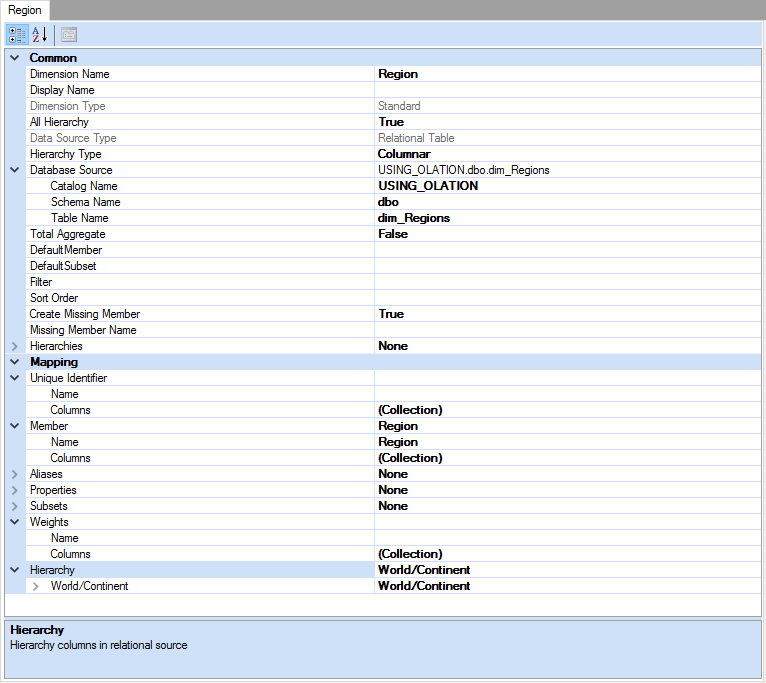Select the All Hierarchy value True
The image size is (766, 683).
pyautogui.click(x=568, y=122)
